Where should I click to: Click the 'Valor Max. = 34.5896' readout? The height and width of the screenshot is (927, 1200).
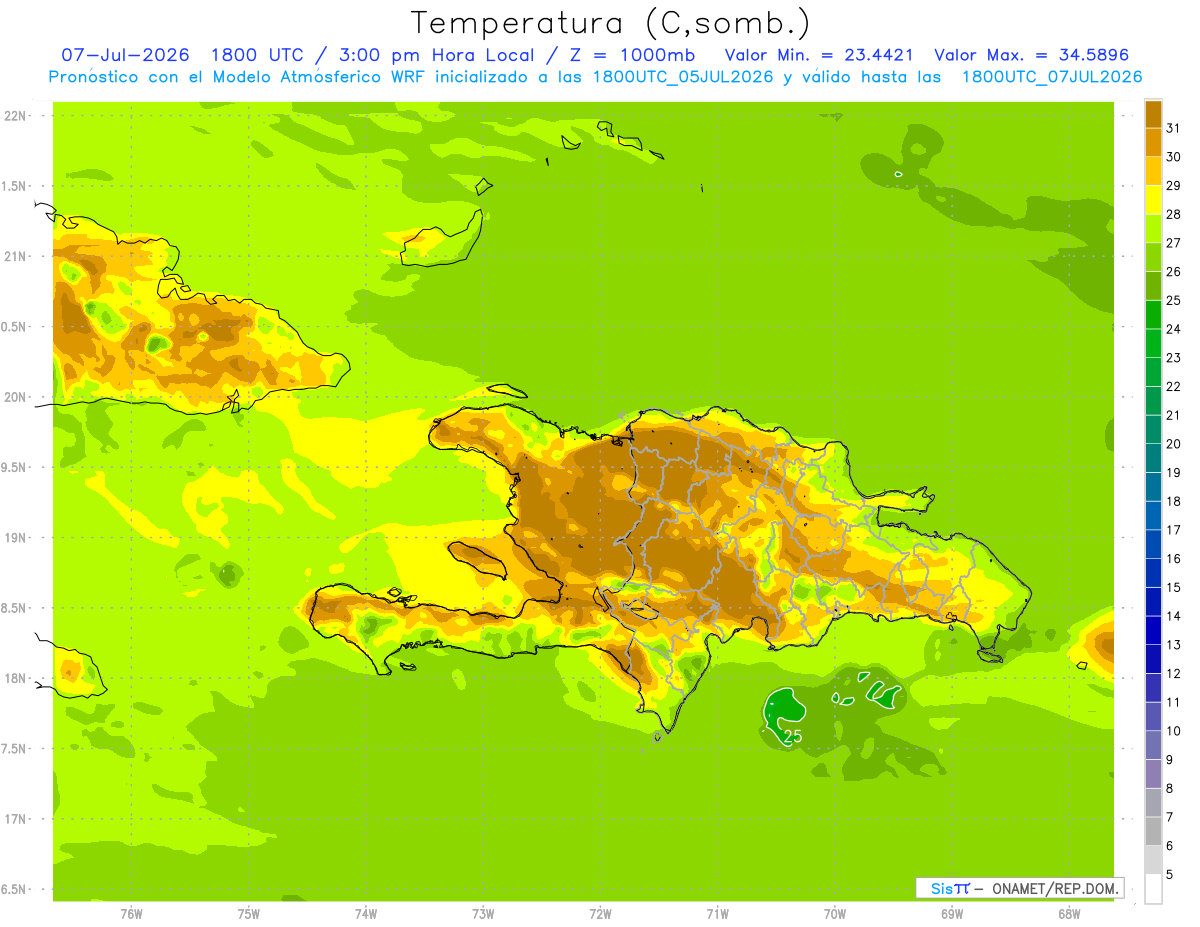1031,55
